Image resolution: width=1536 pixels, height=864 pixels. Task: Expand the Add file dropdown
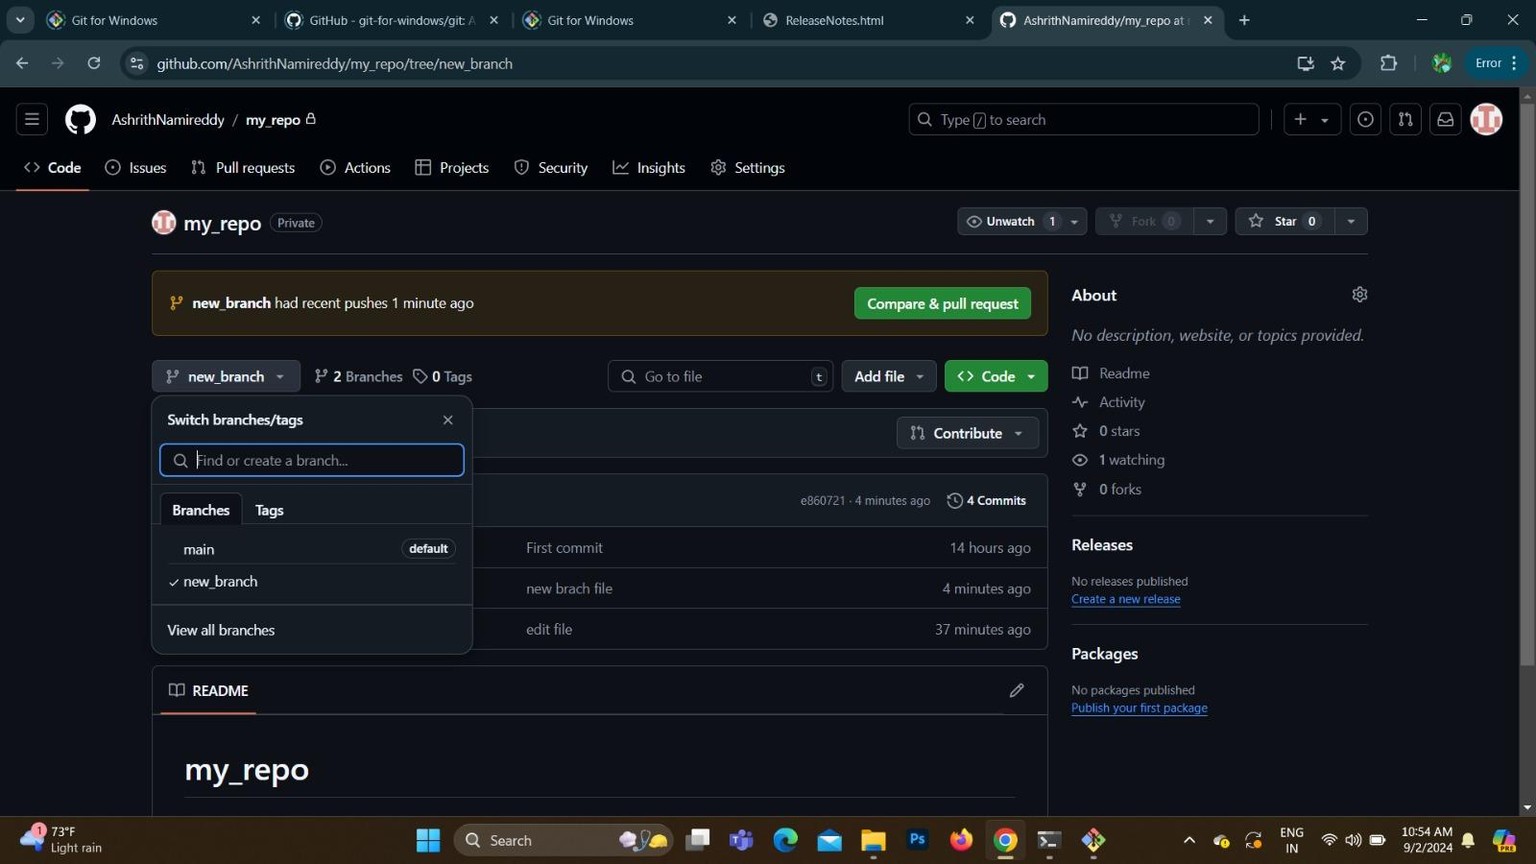coord(888,376)
